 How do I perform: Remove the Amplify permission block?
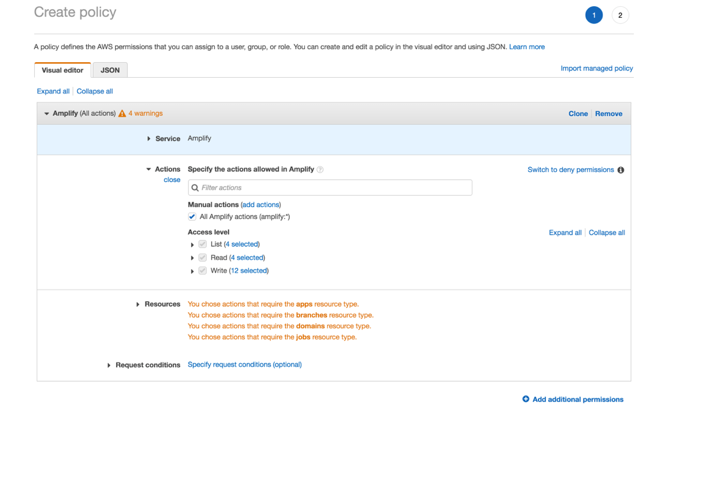(x=609, y=113)
